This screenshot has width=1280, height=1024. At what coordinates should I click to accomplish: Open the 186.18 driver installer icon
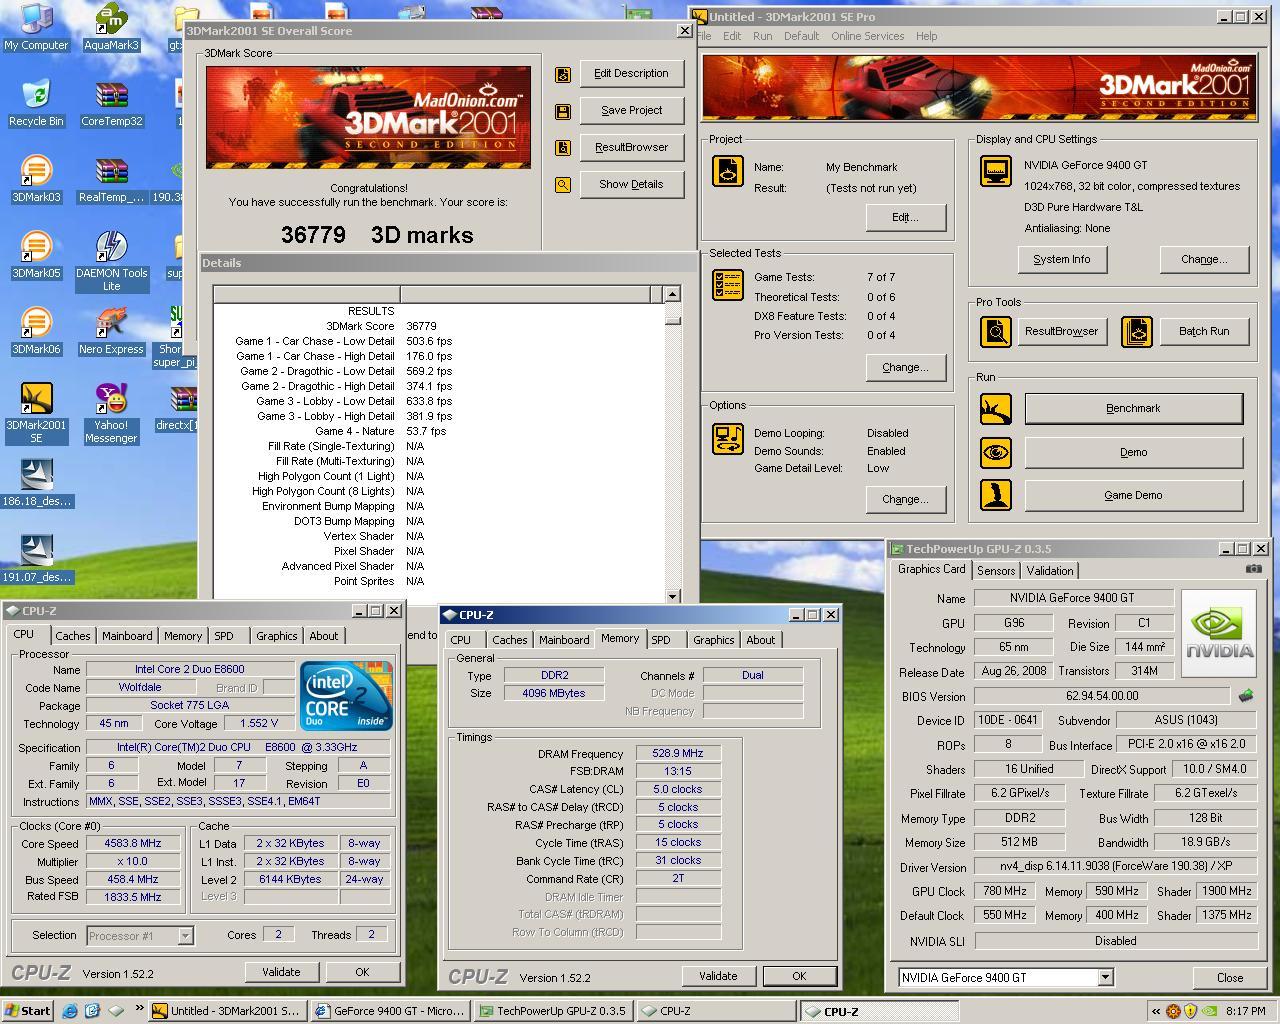[x=36, y=483]
